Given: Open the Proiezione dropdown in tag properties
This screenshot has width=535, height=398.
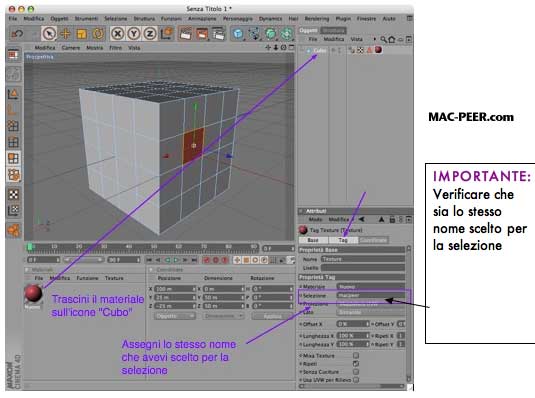Looking at the screenshot, I should click(371, 304).
